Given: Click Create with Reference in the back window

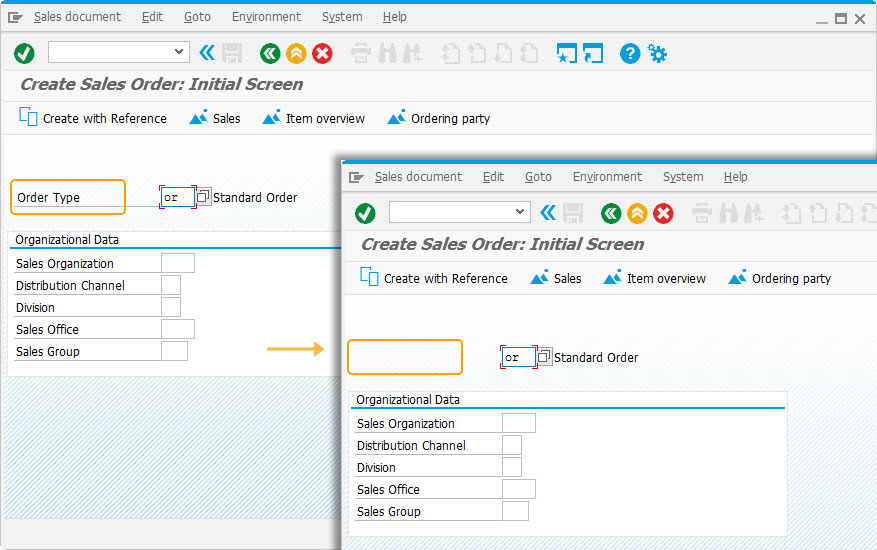Looking at the screenshot, I should (x=93, y=118).
